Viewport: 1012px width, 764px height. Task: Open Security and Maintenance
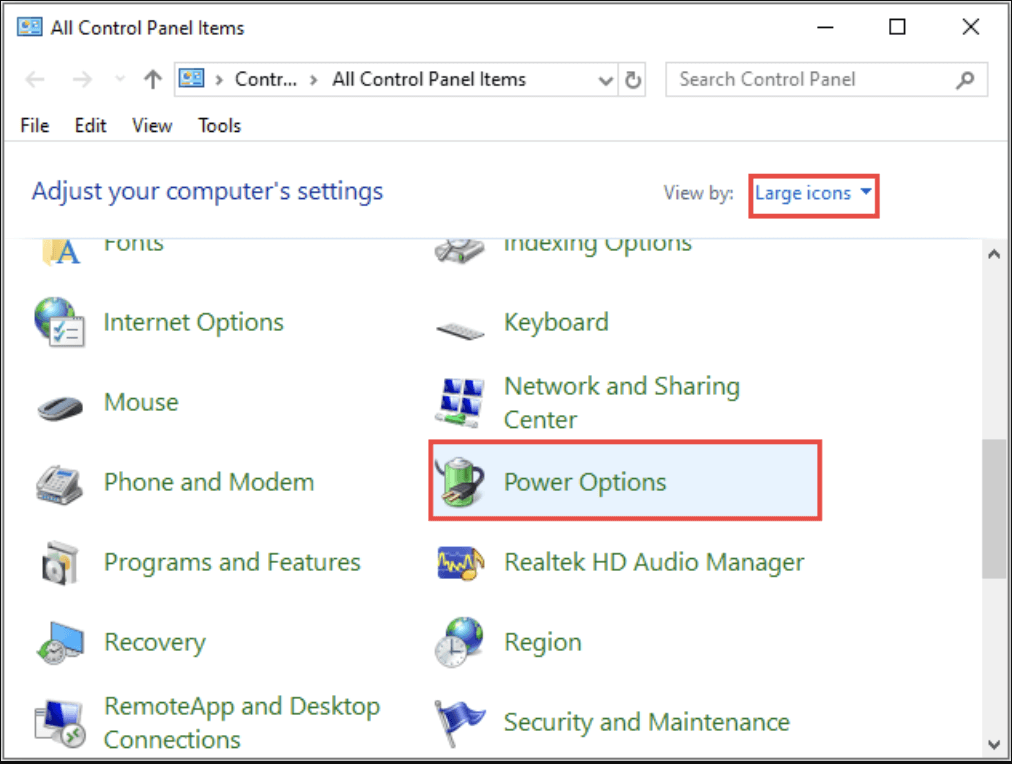click(645, 722)
